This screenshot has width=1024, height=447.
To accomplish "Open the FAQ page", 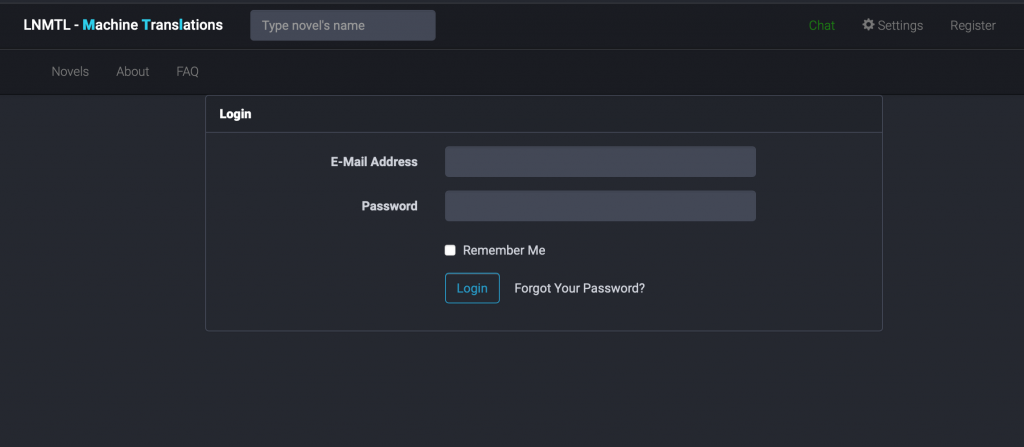I will click(x=187, y=72).
